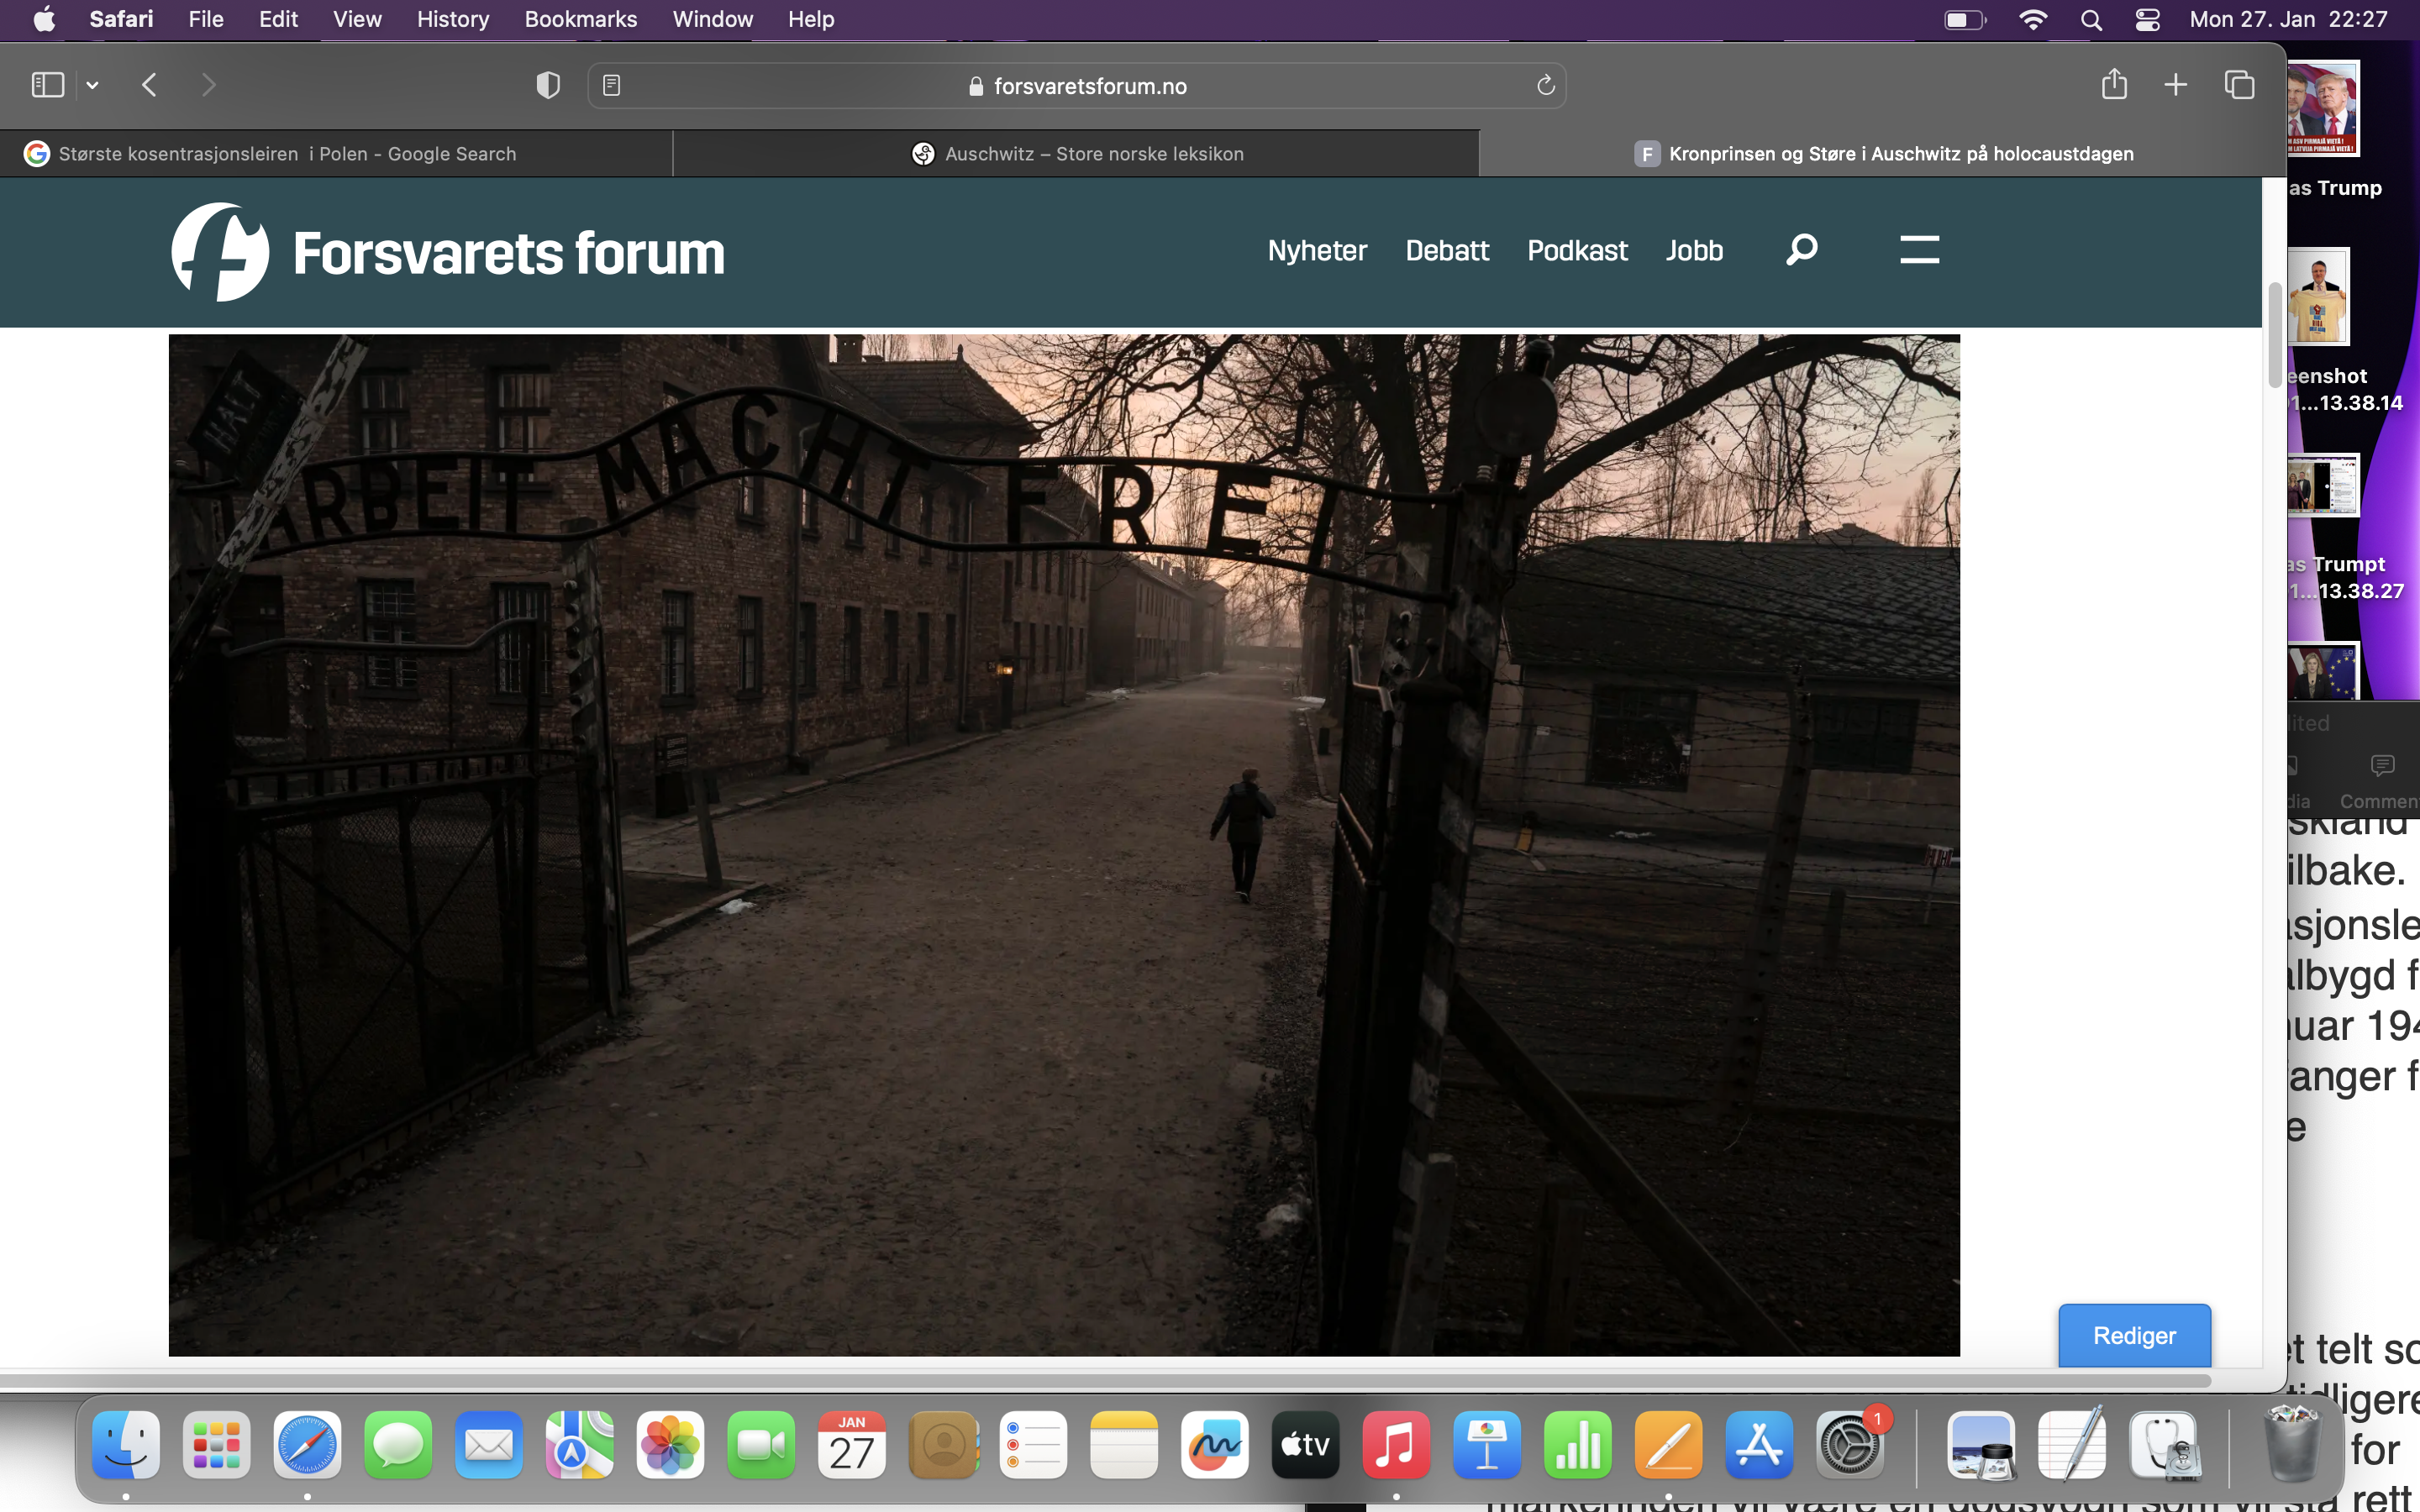Open the Debatt section

1447,250
